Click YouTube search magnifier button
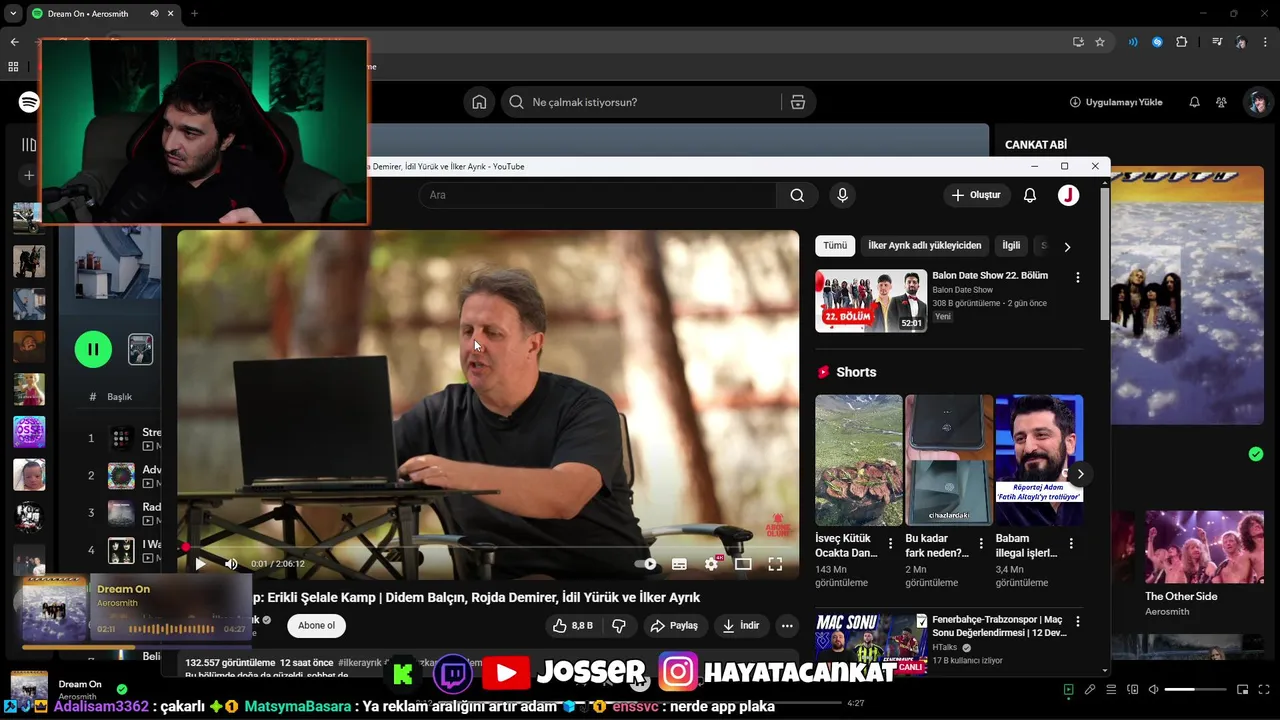This screenshot has height=720, width=1280. 797,195
